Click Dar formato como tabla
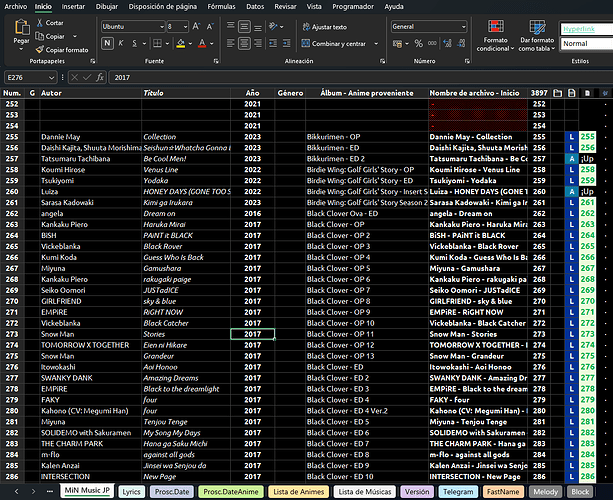 (537, 36)
